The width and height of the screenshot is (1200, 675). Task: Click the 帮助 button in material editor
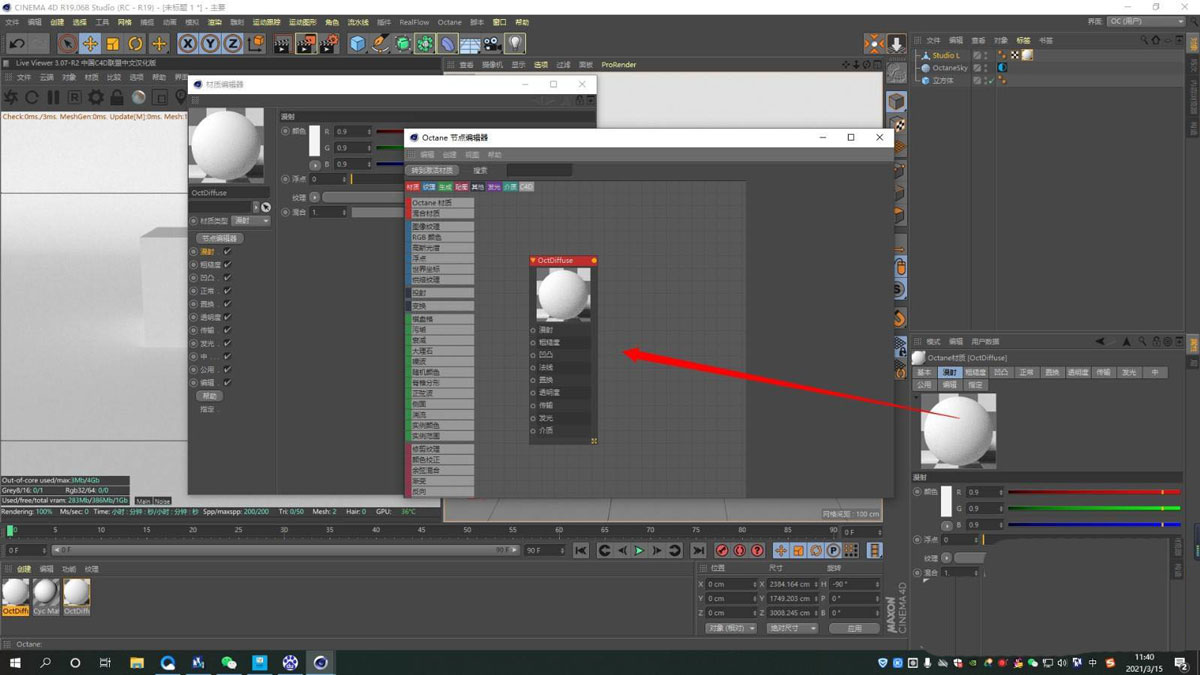point(209,396)
